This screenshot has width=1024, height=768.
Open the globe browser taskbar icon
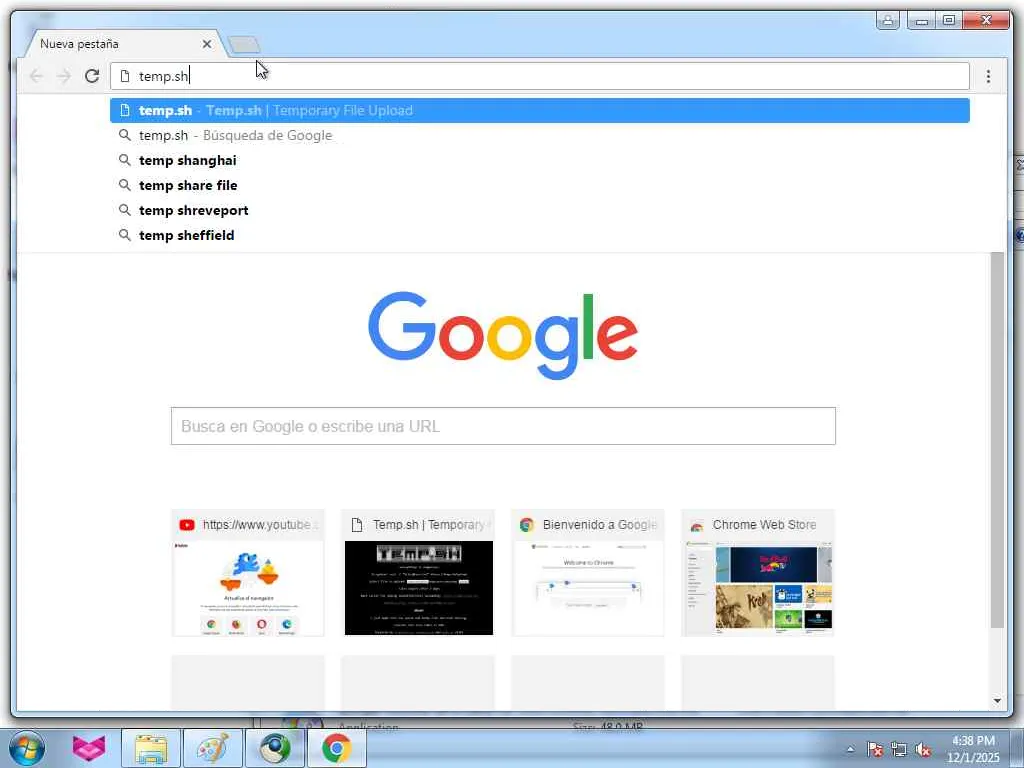tap(275, 748)
